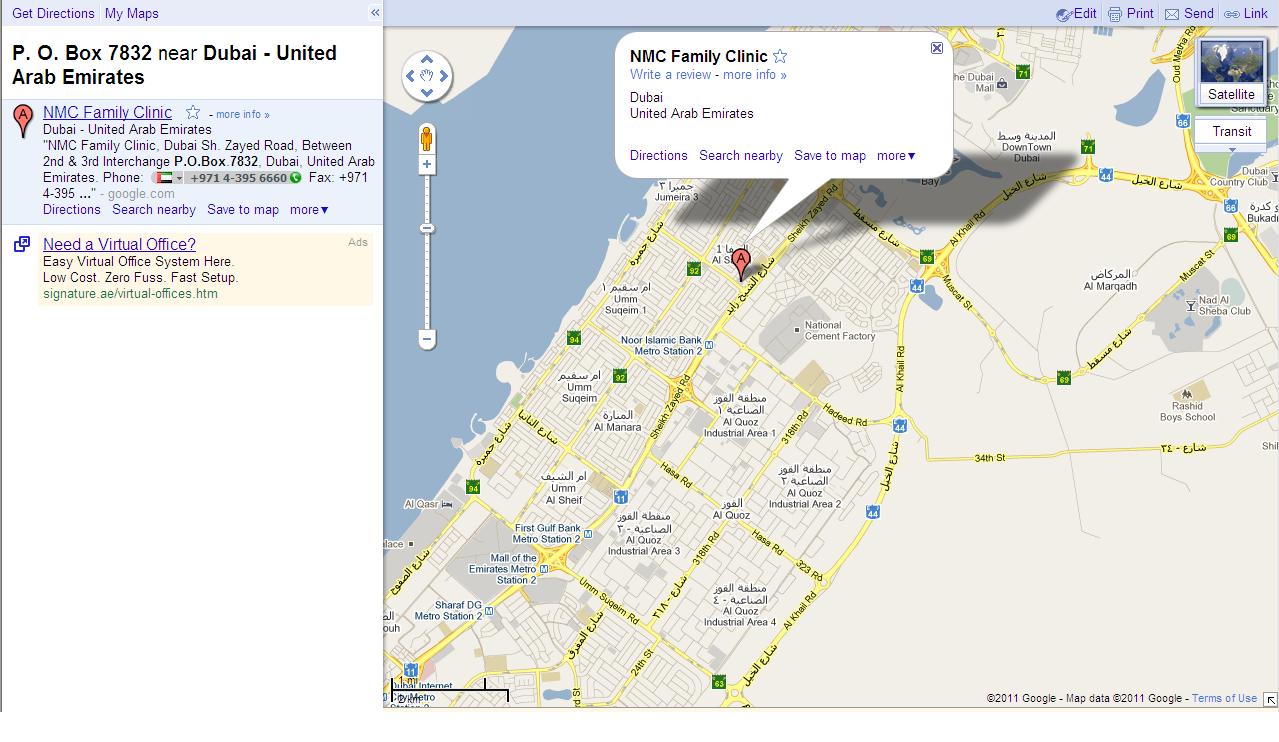The image size is (1279, 742).
Task: Click the zoom slider handle
Action: click(x=427, y=228)
